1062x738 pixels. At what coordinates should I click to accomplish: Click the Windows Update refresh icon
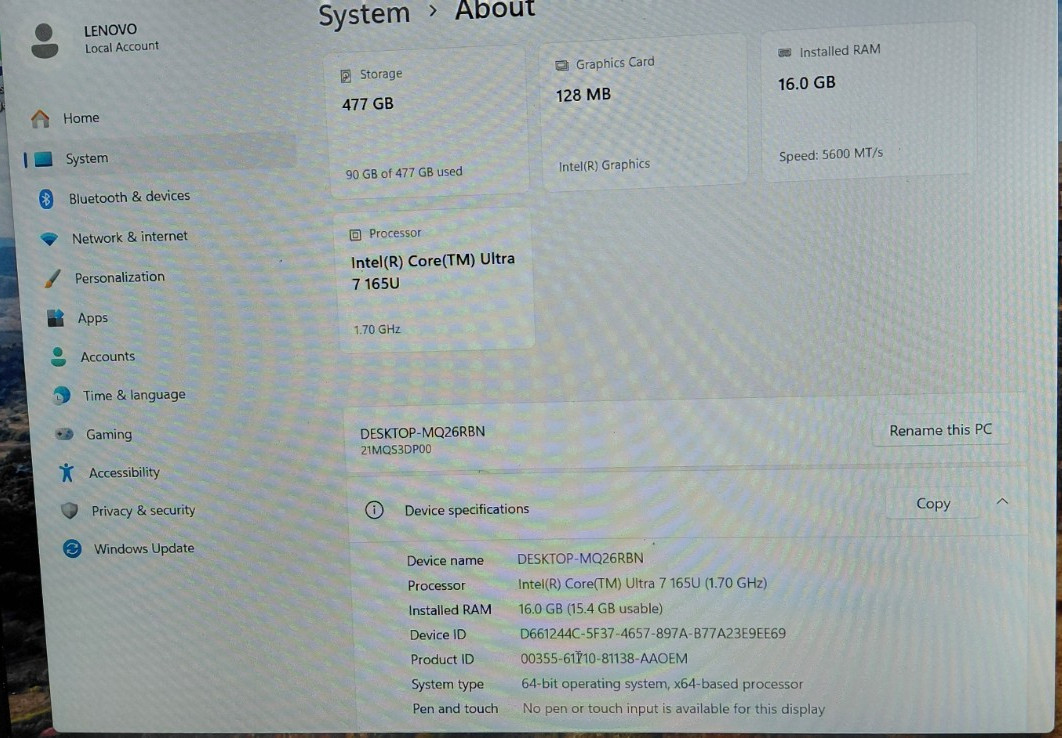coord(72,548)
